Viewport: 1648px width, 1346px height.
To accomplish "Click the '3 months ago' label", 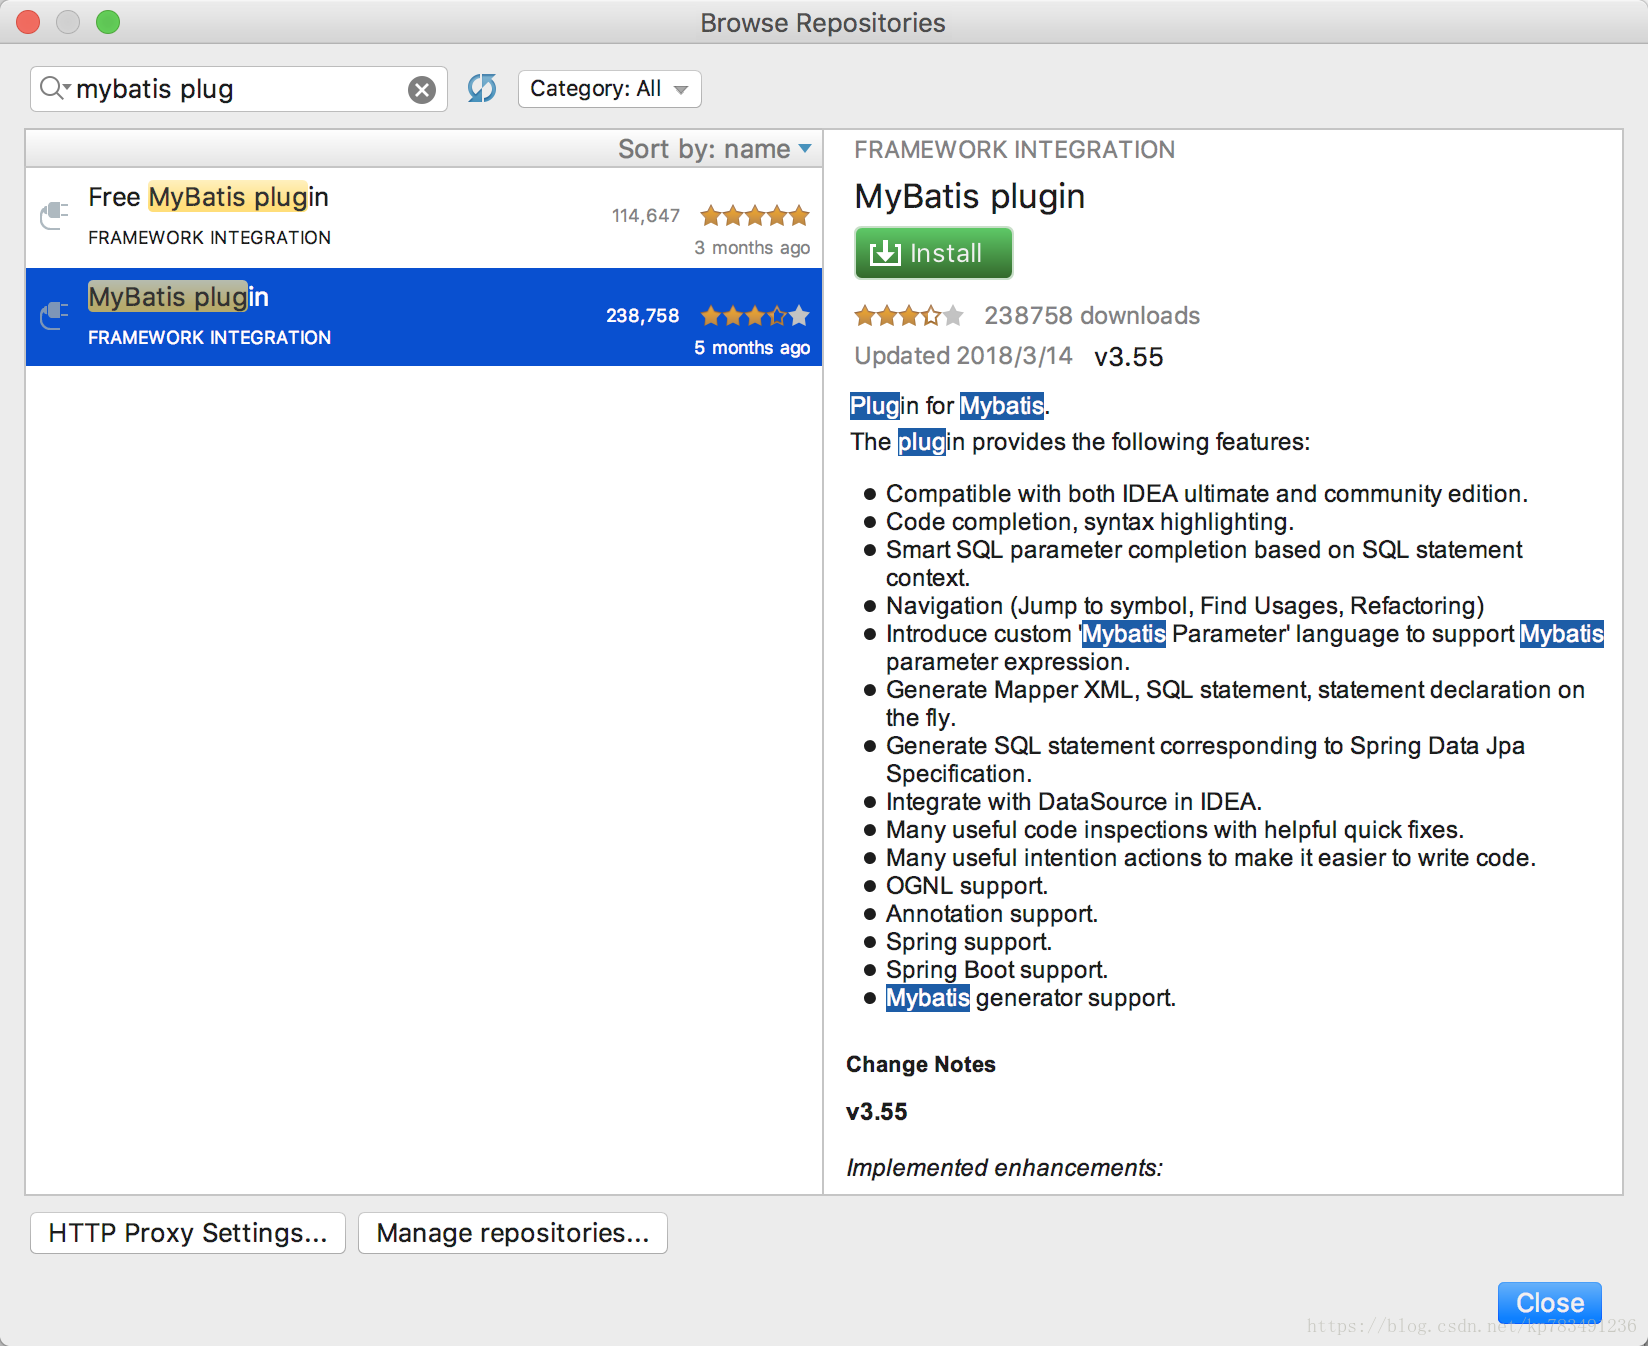I will coord(752,248).
